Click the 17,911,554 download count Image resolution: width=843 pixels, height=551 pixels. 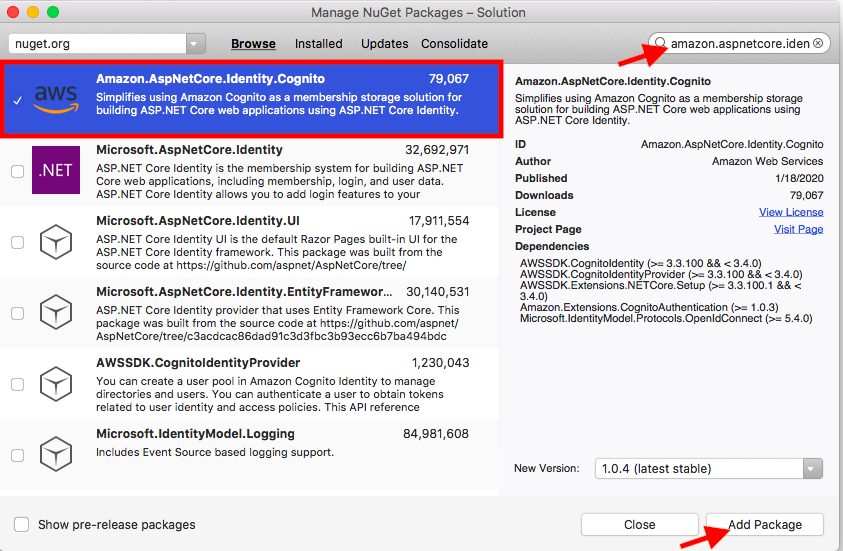[x=439, y=220]
